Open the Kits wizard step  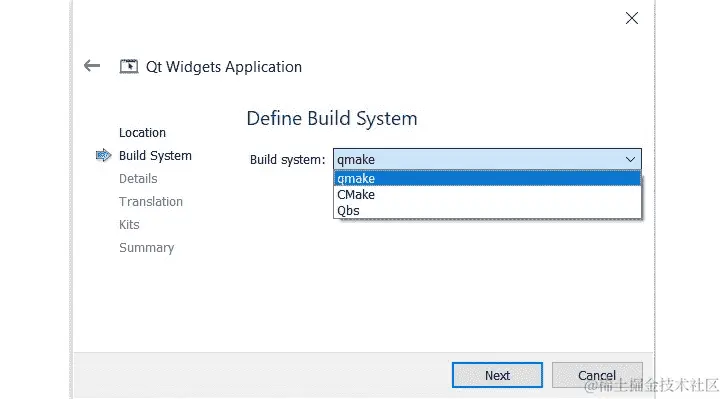pyautogui.click(x=129, y=225)
